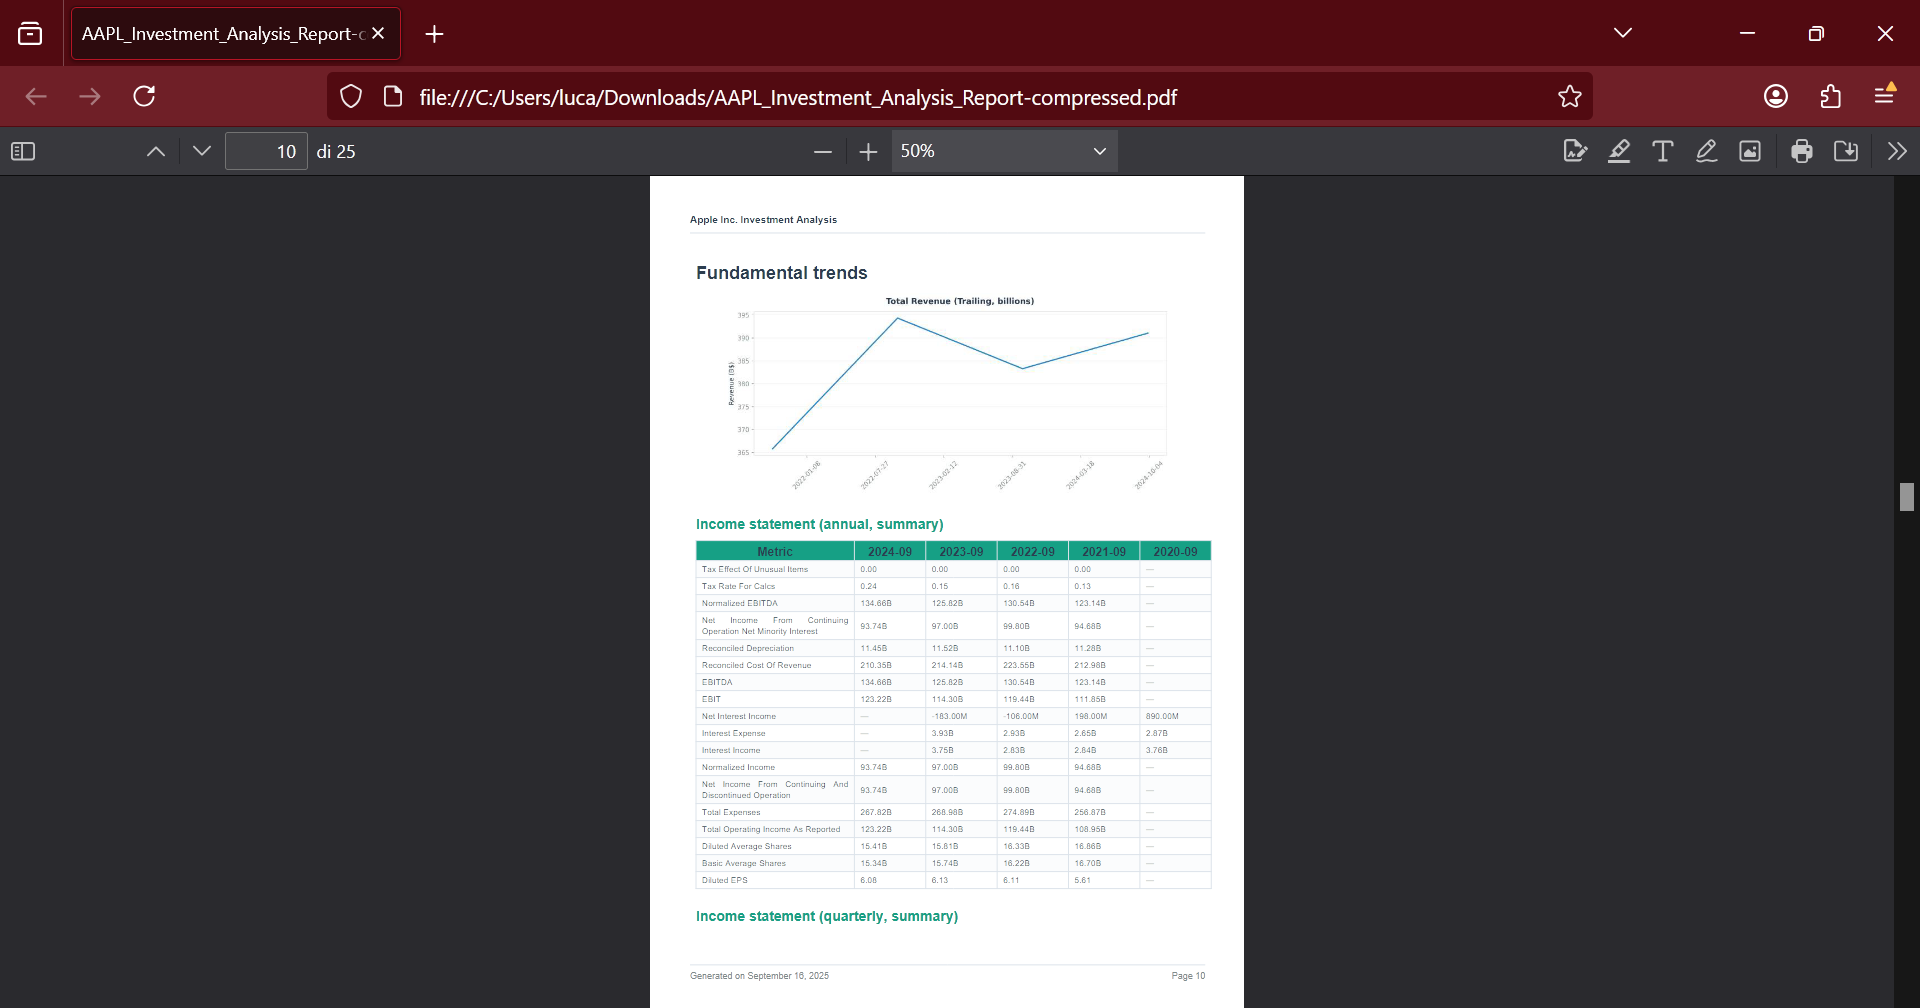Save the PDF document

click(x=1846, y=151)
